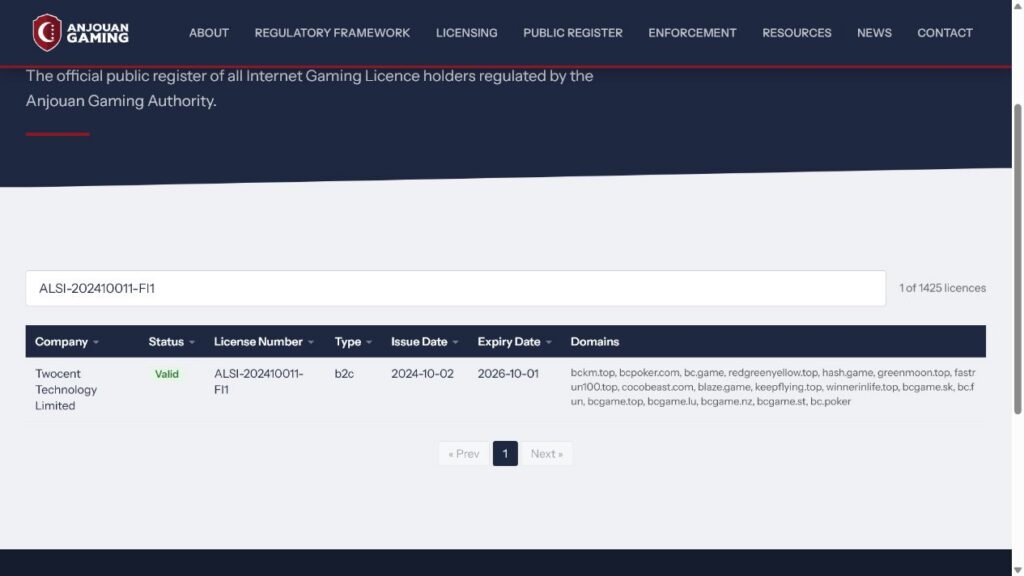Open the Contact page
Image resolution: width=1024 pixels, height=576 pixels.
click(944, 33)
